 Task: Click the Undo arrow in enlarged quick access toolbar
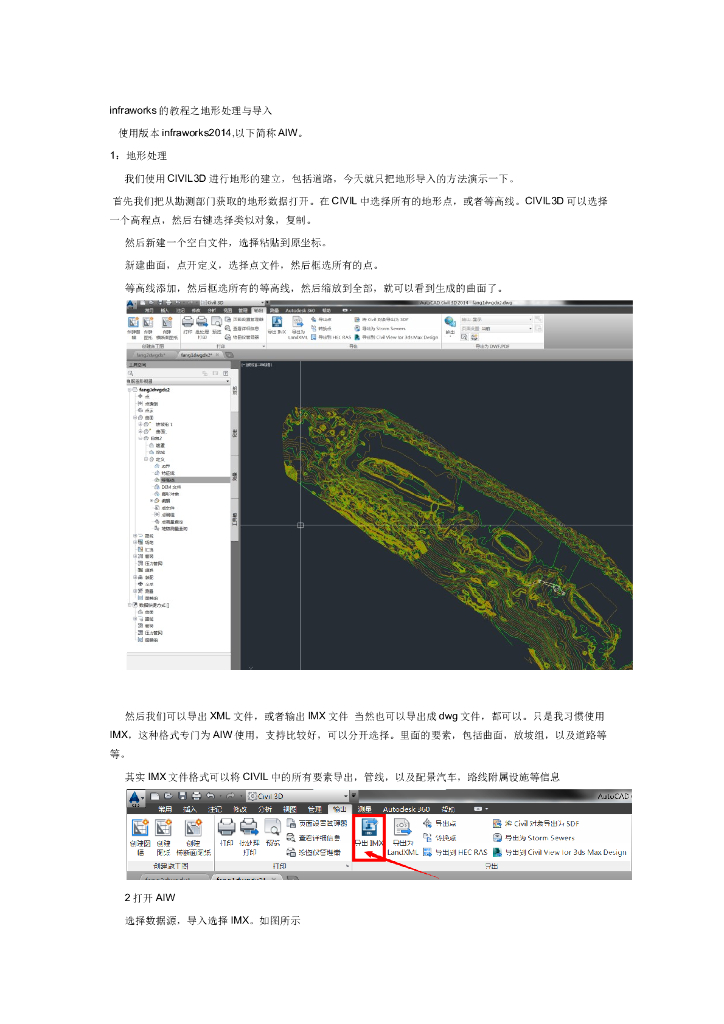coord(210,796)
